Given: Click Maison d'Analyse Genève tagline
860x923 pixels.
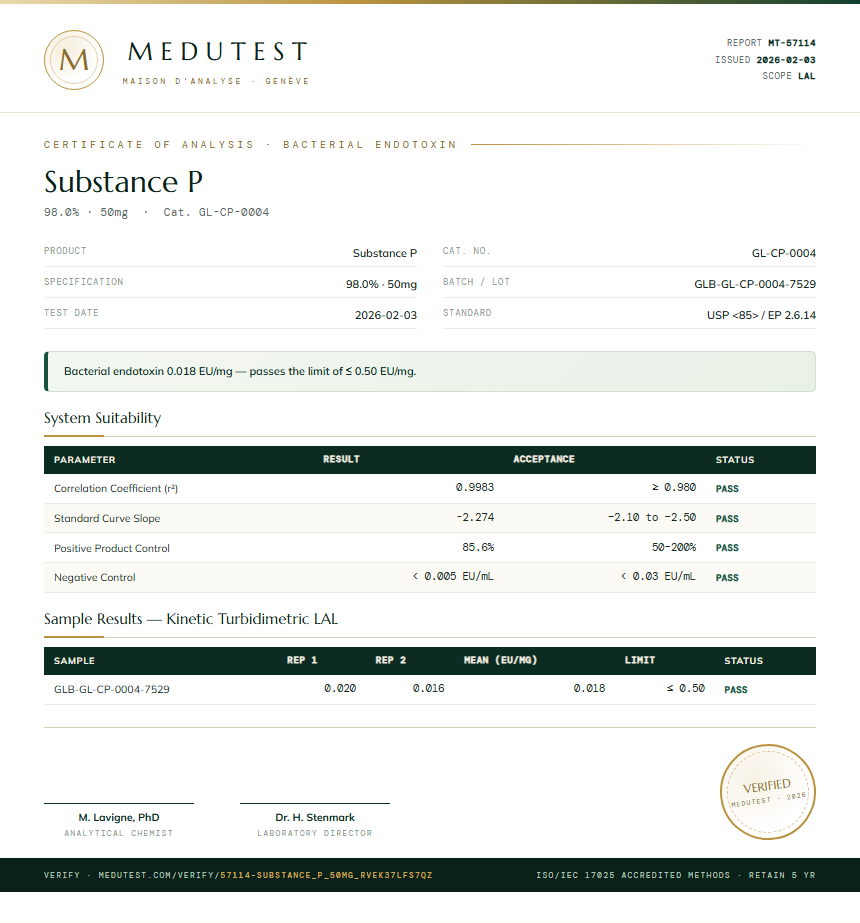Looking at the screenshot, I should coord(215,81).
